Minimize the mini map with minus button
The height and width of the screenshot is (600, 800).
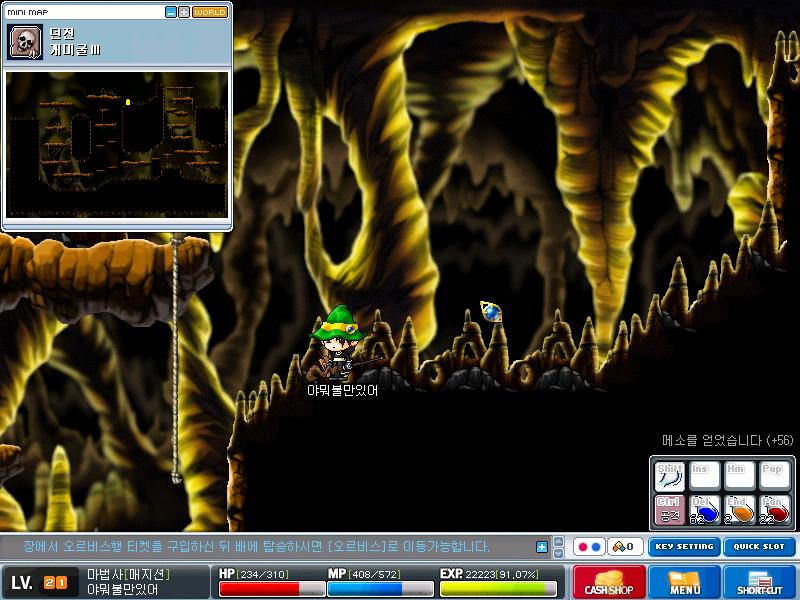171,12
